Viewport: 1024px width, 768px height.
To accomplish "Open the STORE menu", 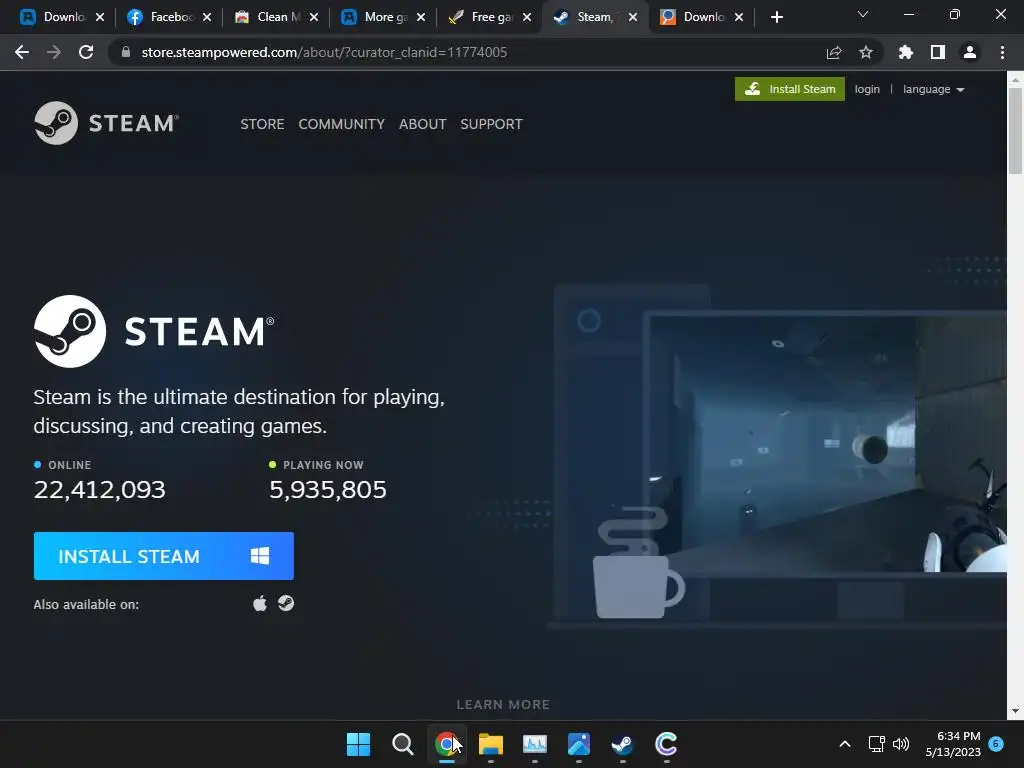I will [262, 124].
